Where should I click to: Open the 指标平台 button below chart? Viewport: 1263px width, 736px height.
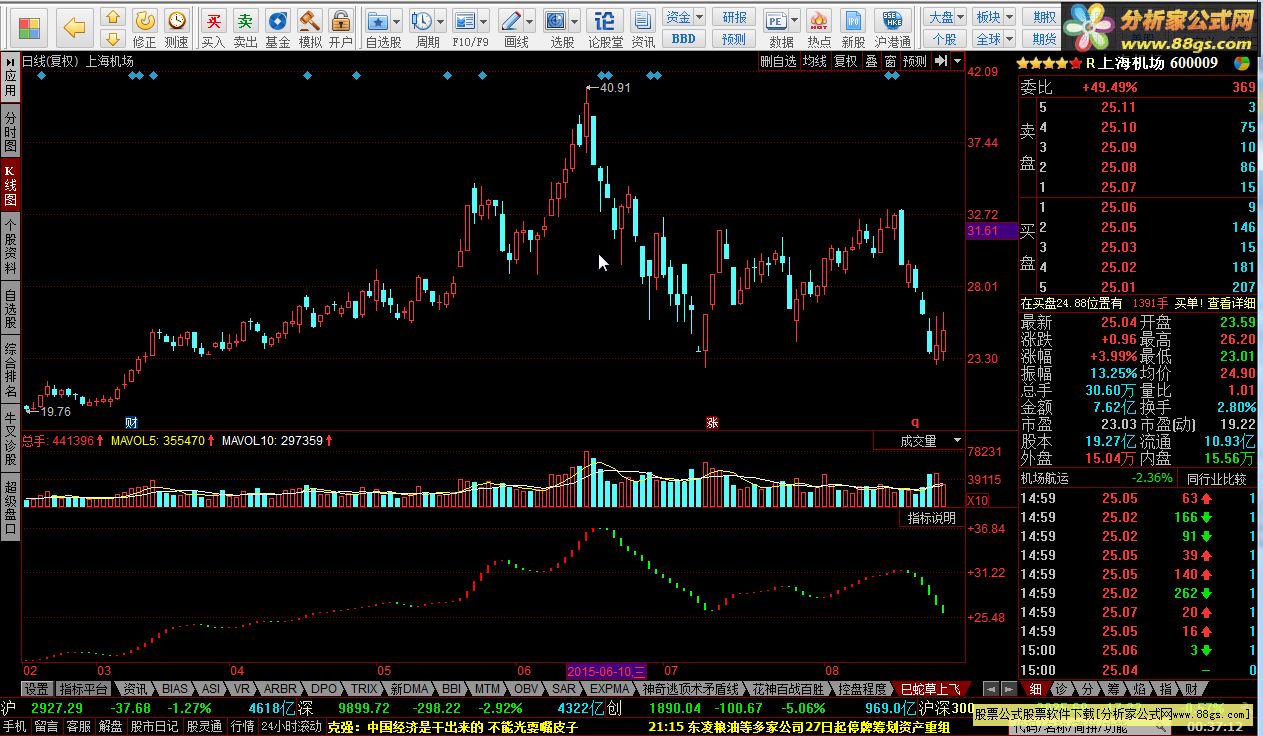(83, 689)
